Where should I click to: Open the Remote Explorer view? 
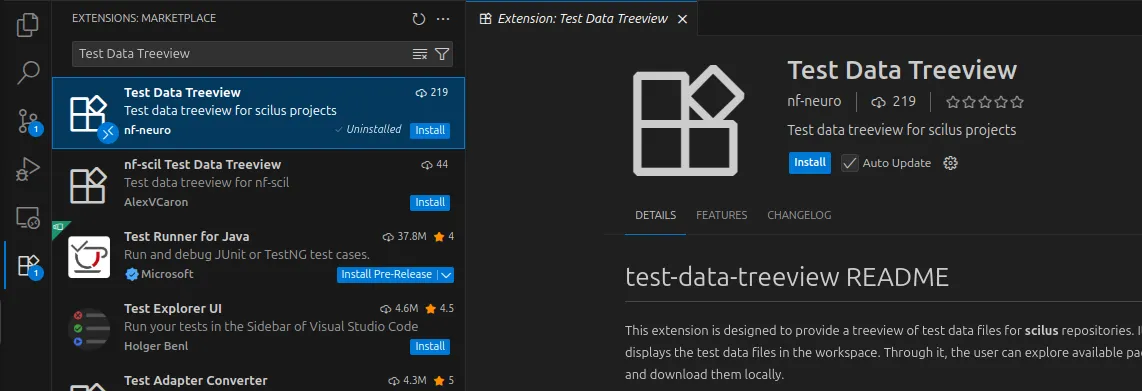[x=28, y=217]
